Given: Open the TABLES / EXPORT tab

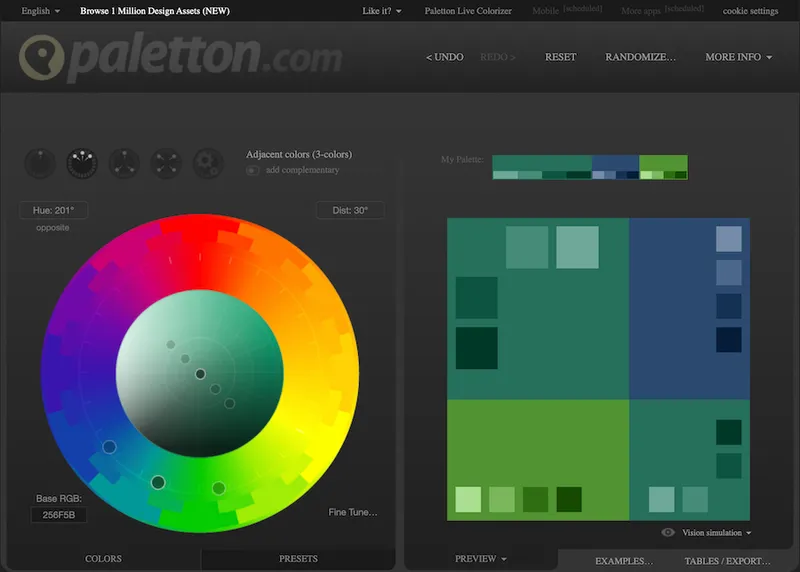Looking at the screenshot, I should point(728,561).
